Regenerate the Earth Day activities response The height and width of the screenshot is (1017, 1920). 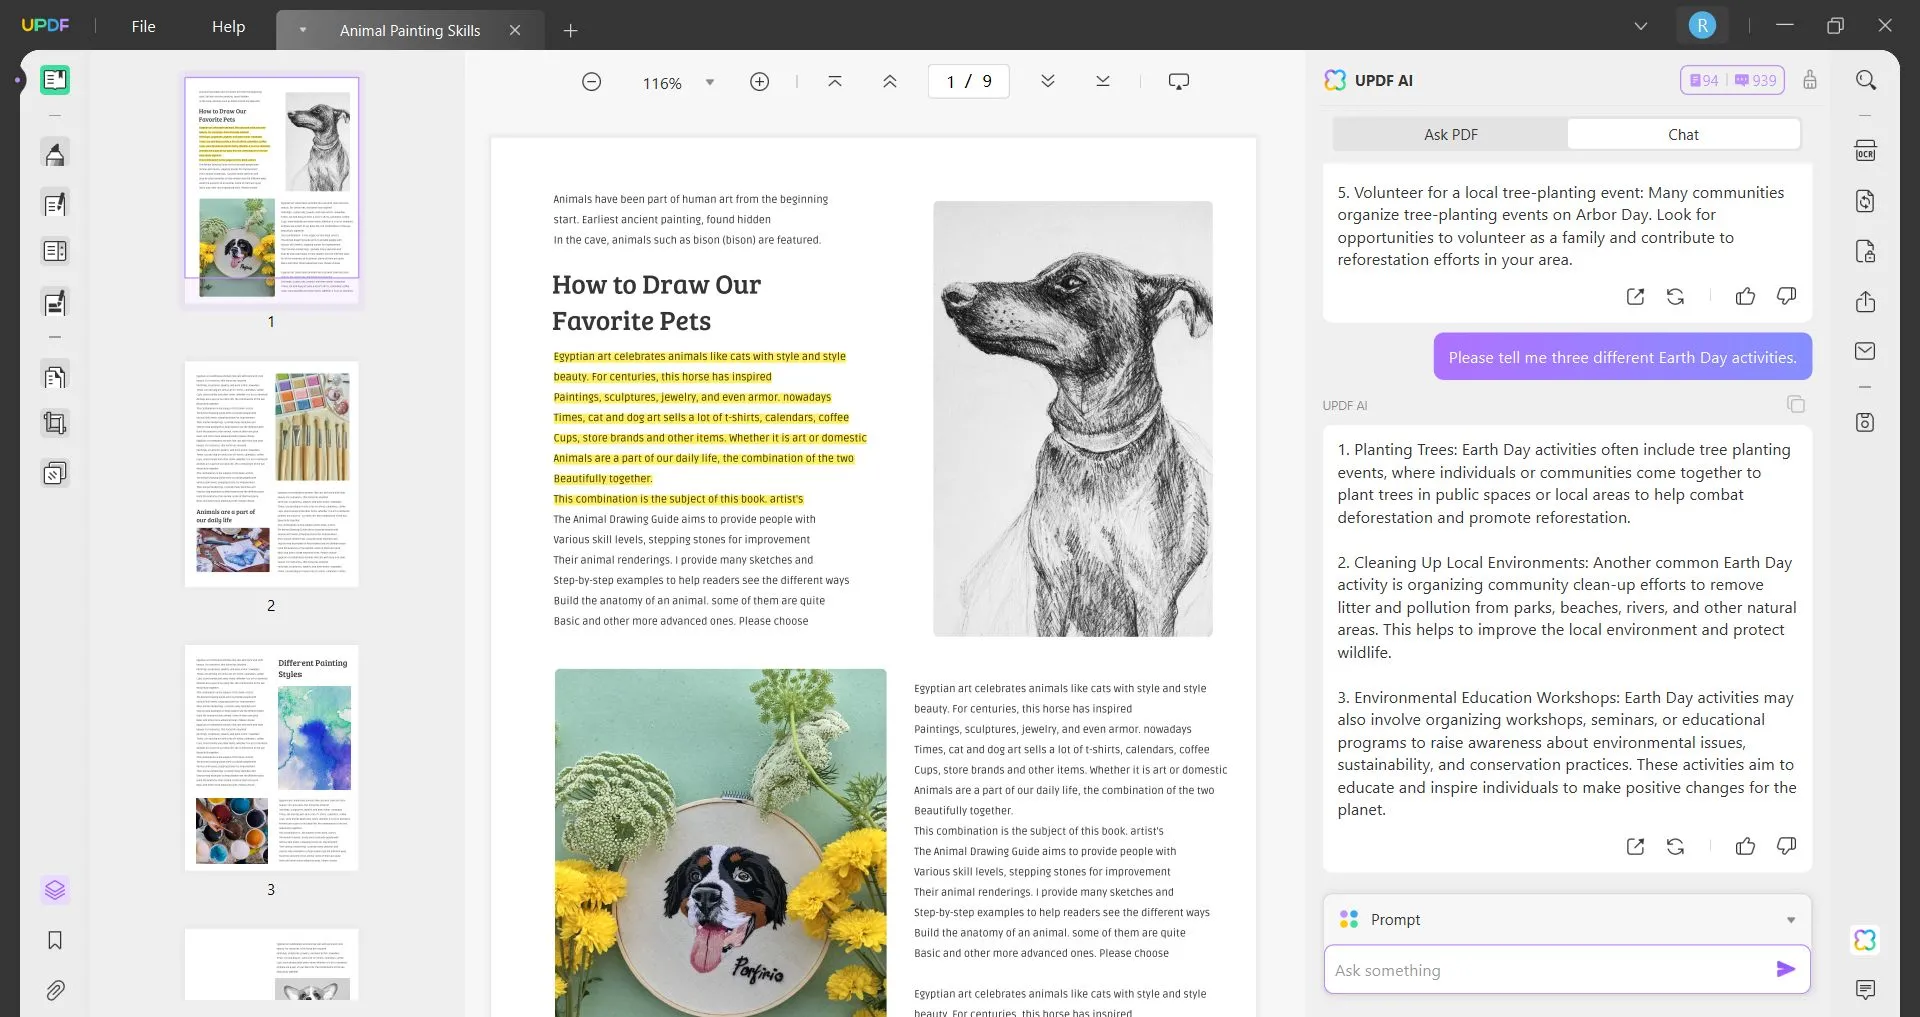1675,846
